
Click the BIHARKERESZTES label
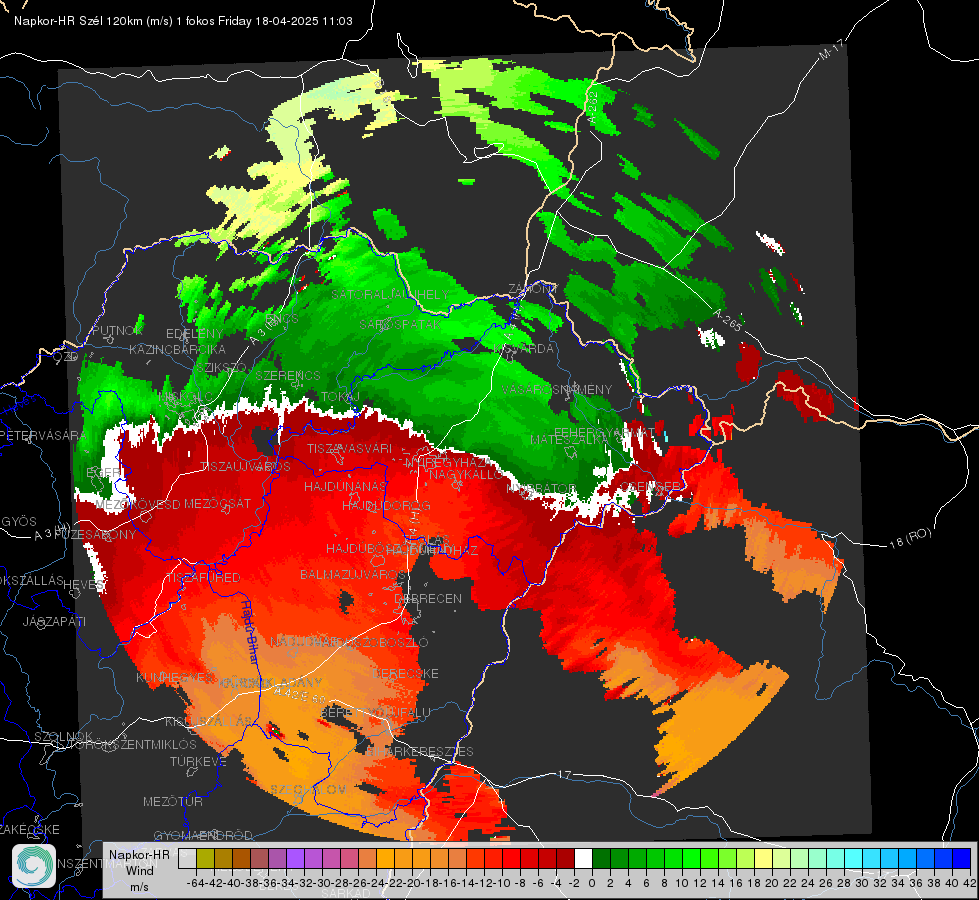pyautogui.click(x=420, y=751)
